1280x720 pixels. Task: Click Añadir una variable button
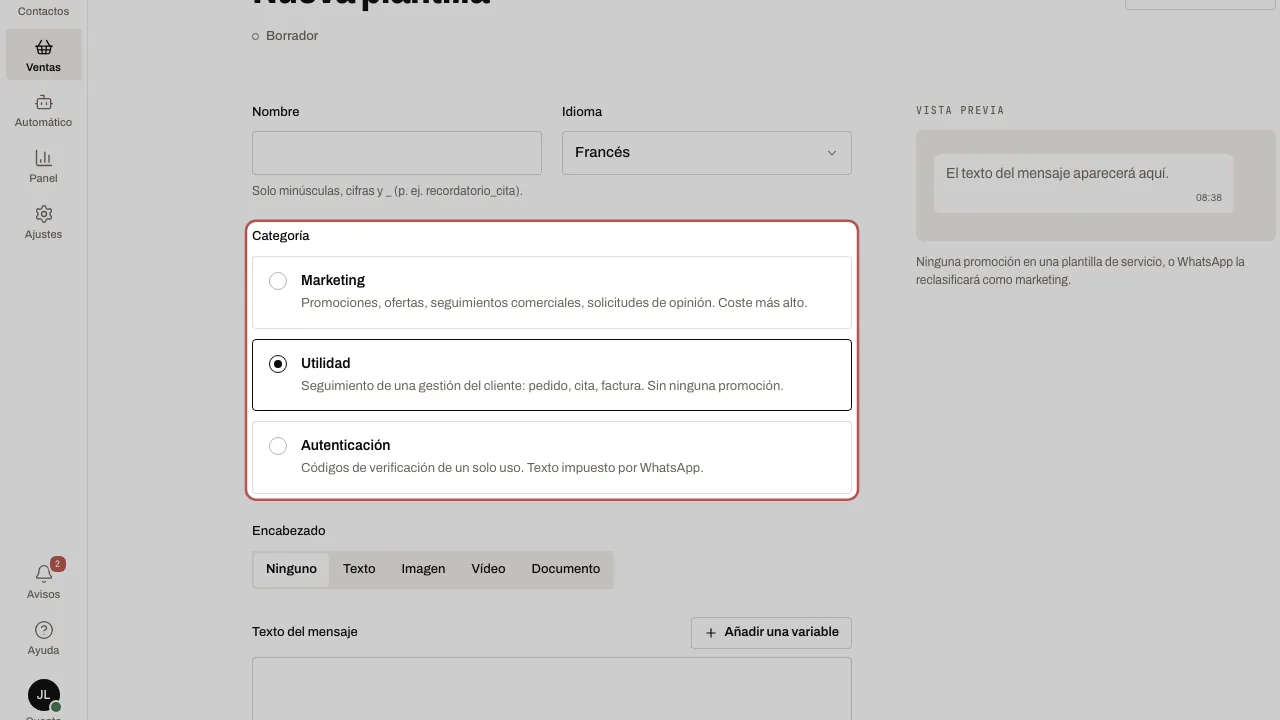tap(771, 632)
